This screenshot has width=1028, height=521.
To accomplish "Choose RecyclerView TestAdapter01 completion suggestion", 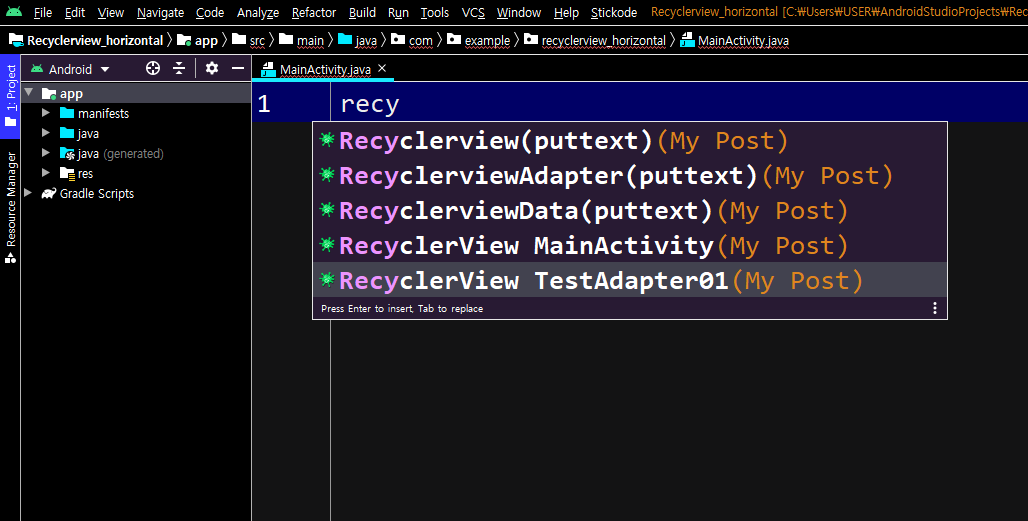I will pyautogui.click(x=629, y=280).
